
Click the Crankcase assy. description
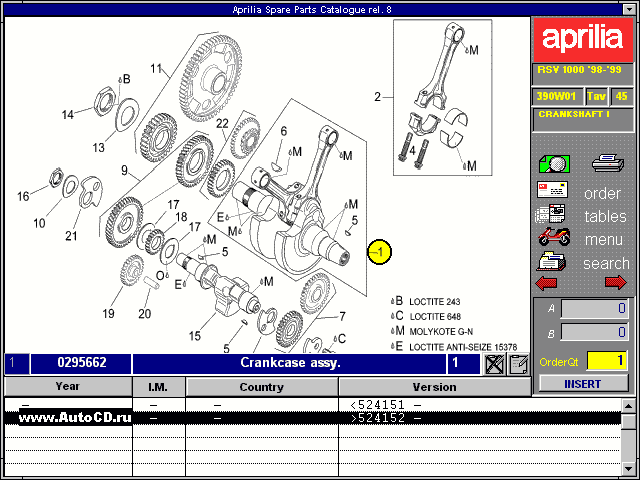[x=290, y=362]
